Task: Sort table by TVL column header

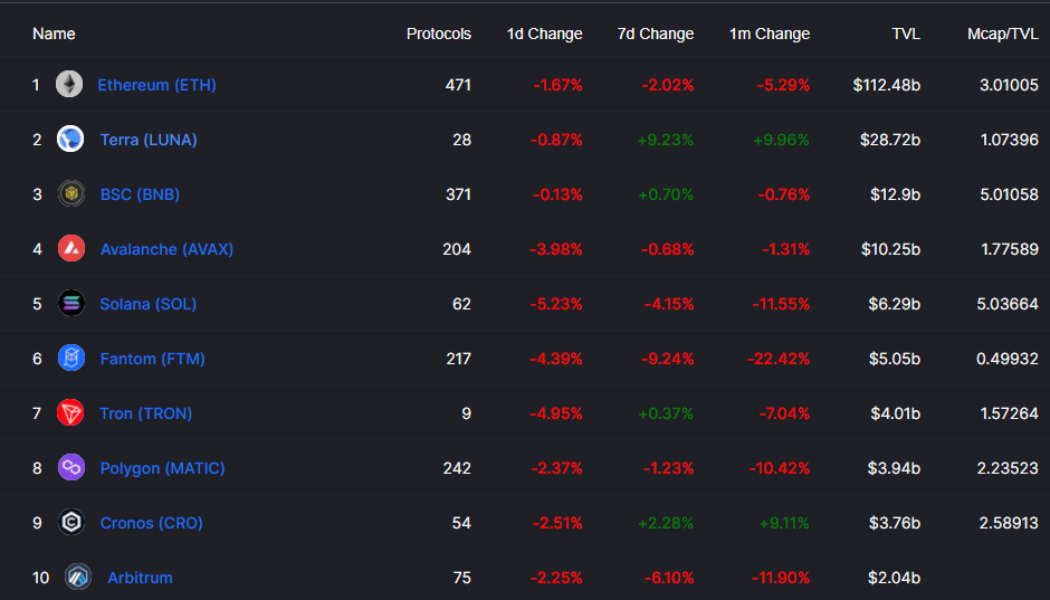Action: click(x=905, y=34)
